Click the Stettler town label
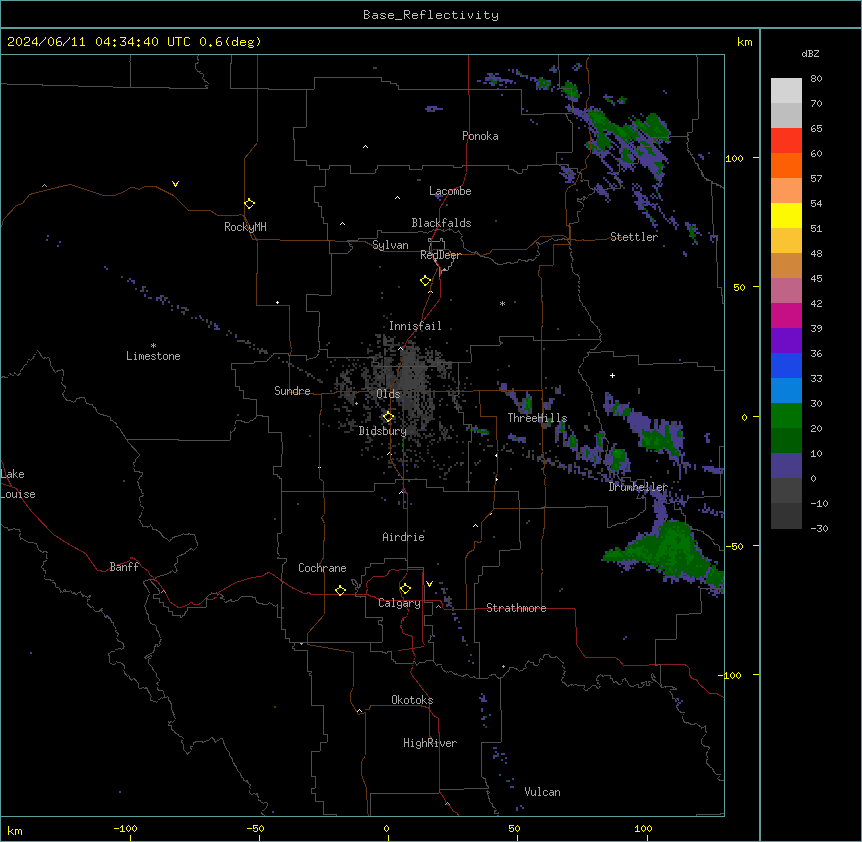862x842 pixels. (634, 237)
